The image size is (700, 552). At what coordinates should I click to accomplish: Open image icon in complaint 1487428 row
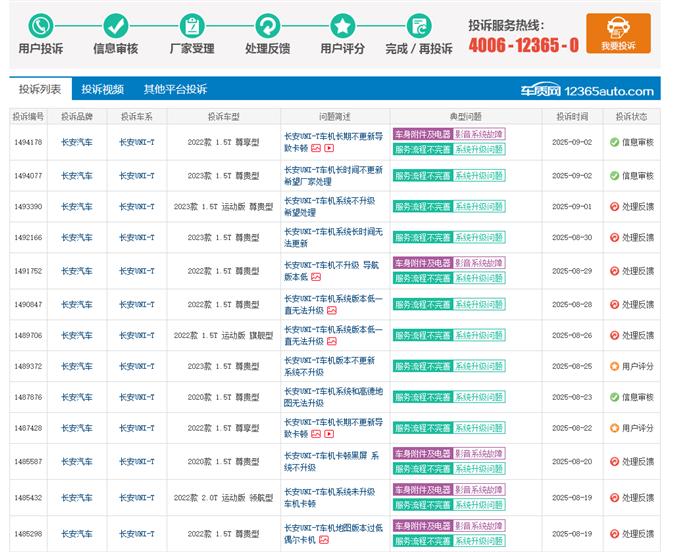coord(316,434)
